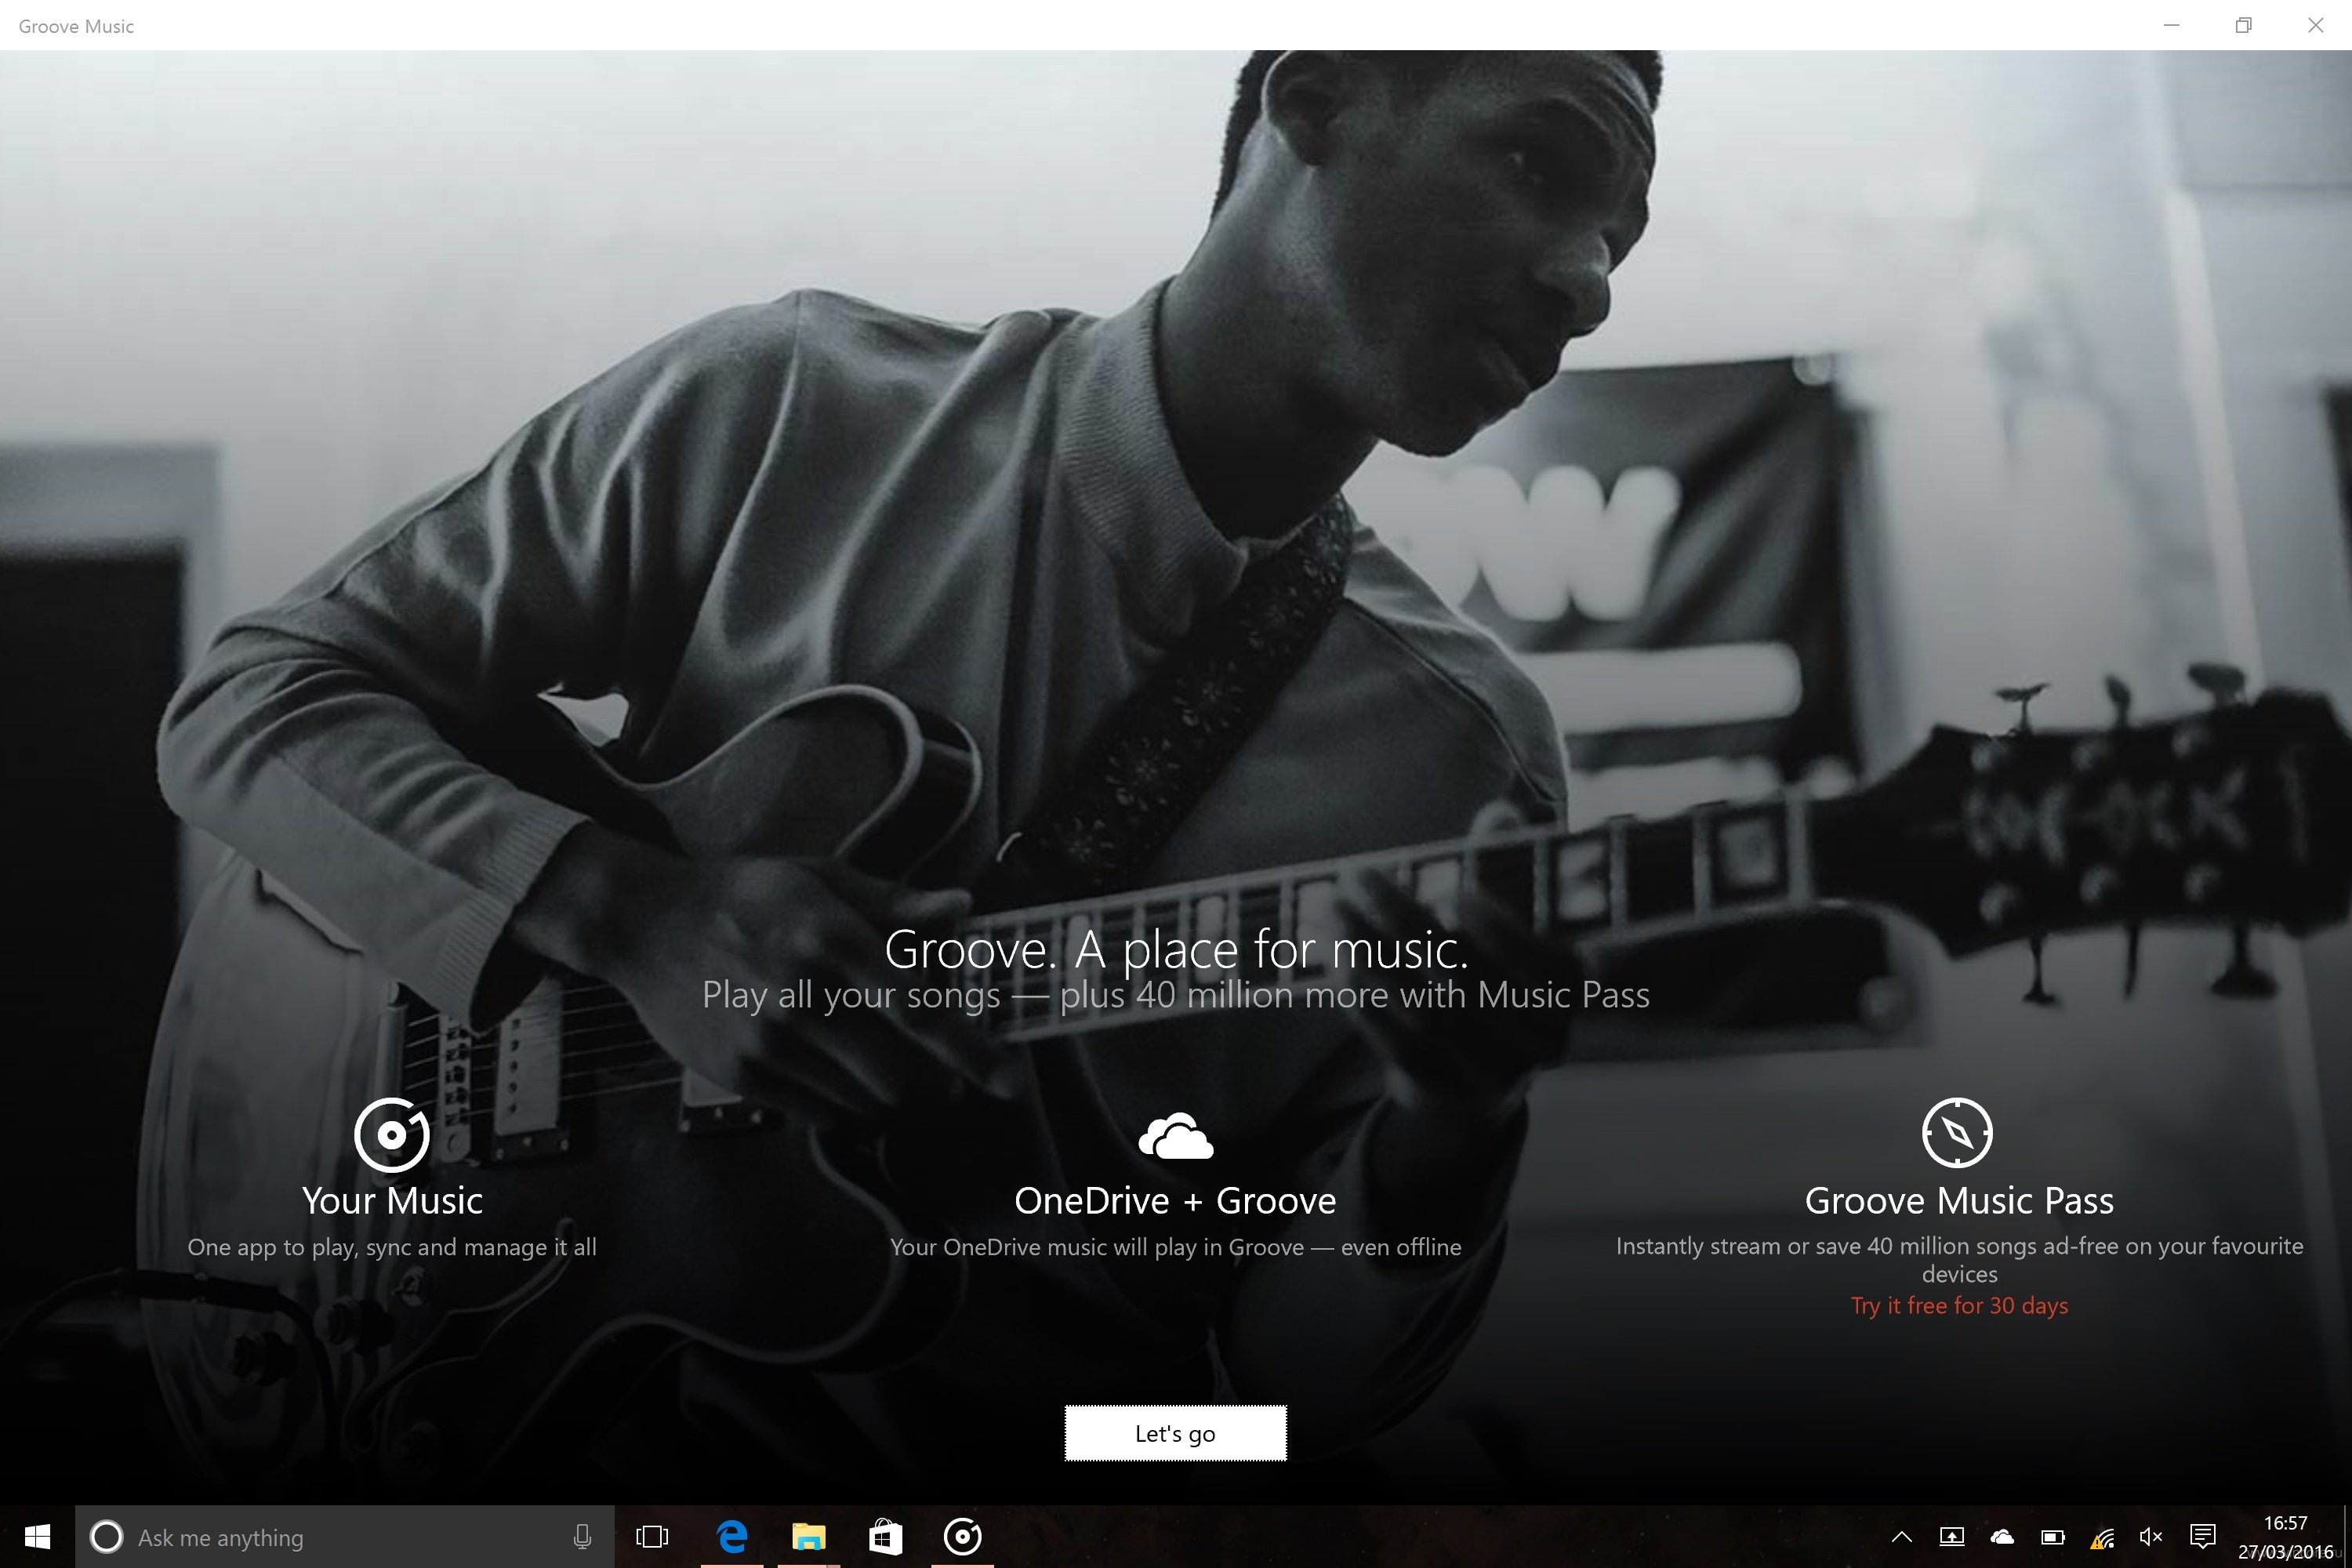This screenshot has height=1568, width=2352.
Task: Click the Let's go button
Action: point(1175,1433)
